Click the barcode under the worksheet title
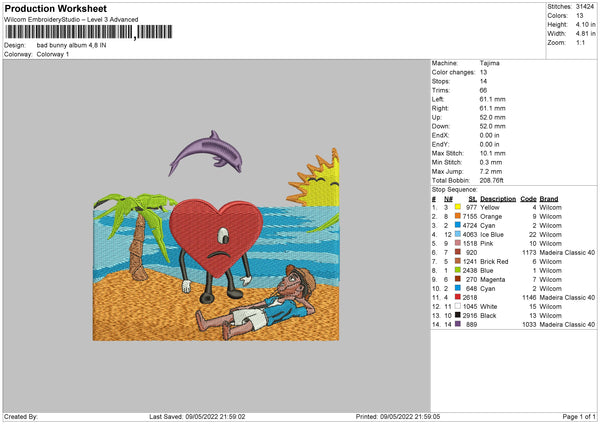 point(89,32)
